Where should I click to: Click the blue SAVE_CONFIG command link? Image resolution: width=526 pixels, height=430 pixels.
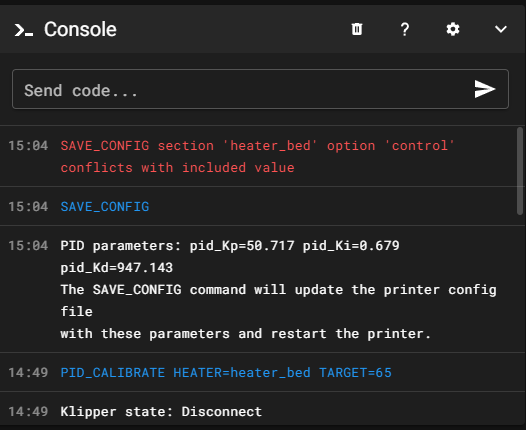(x=105, y=206)
